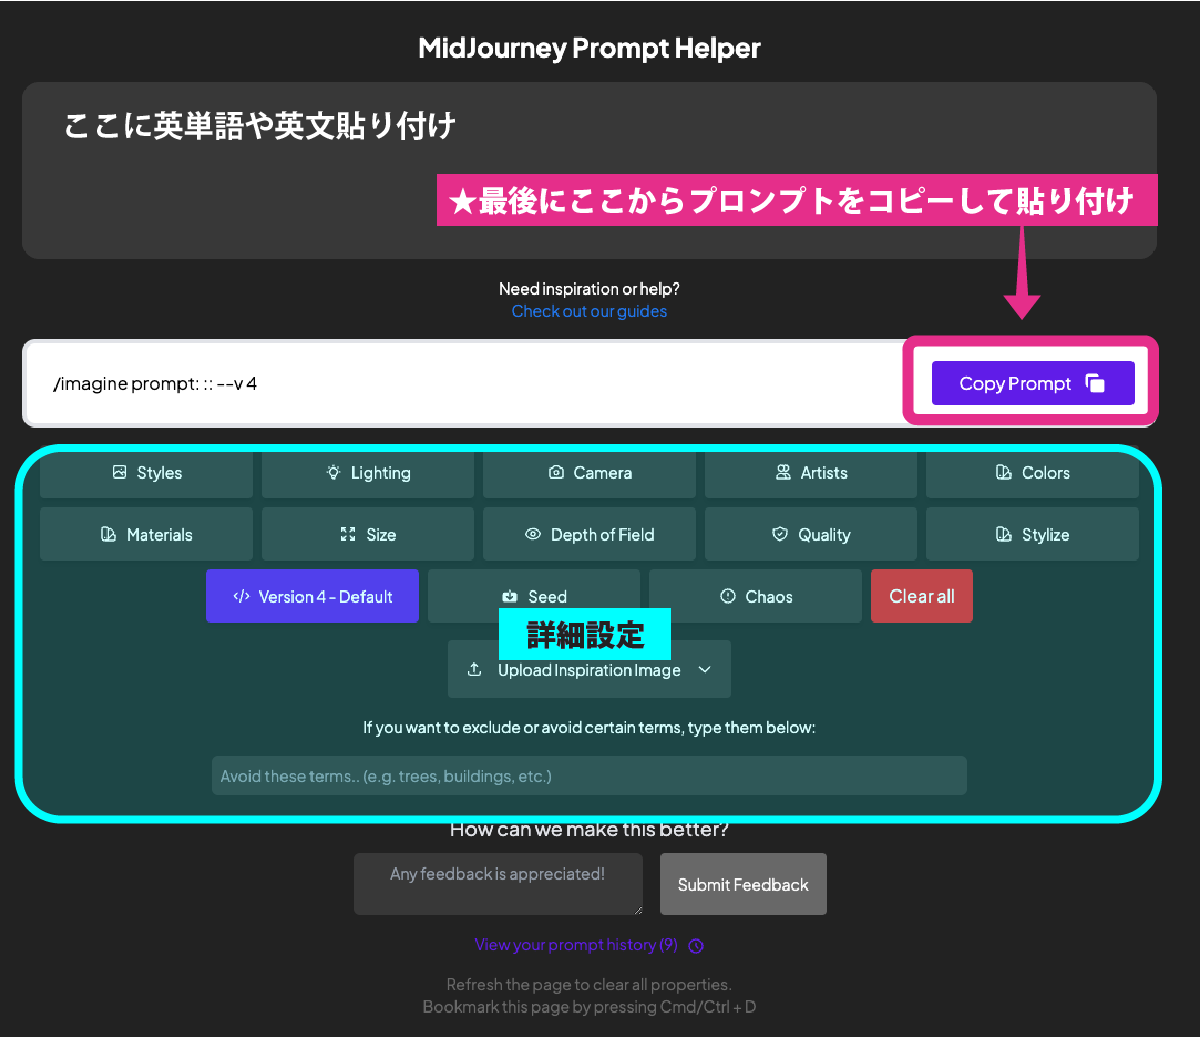Open the View your prompt history link
The image size is (1200, 1037).
tap(576, 944)
